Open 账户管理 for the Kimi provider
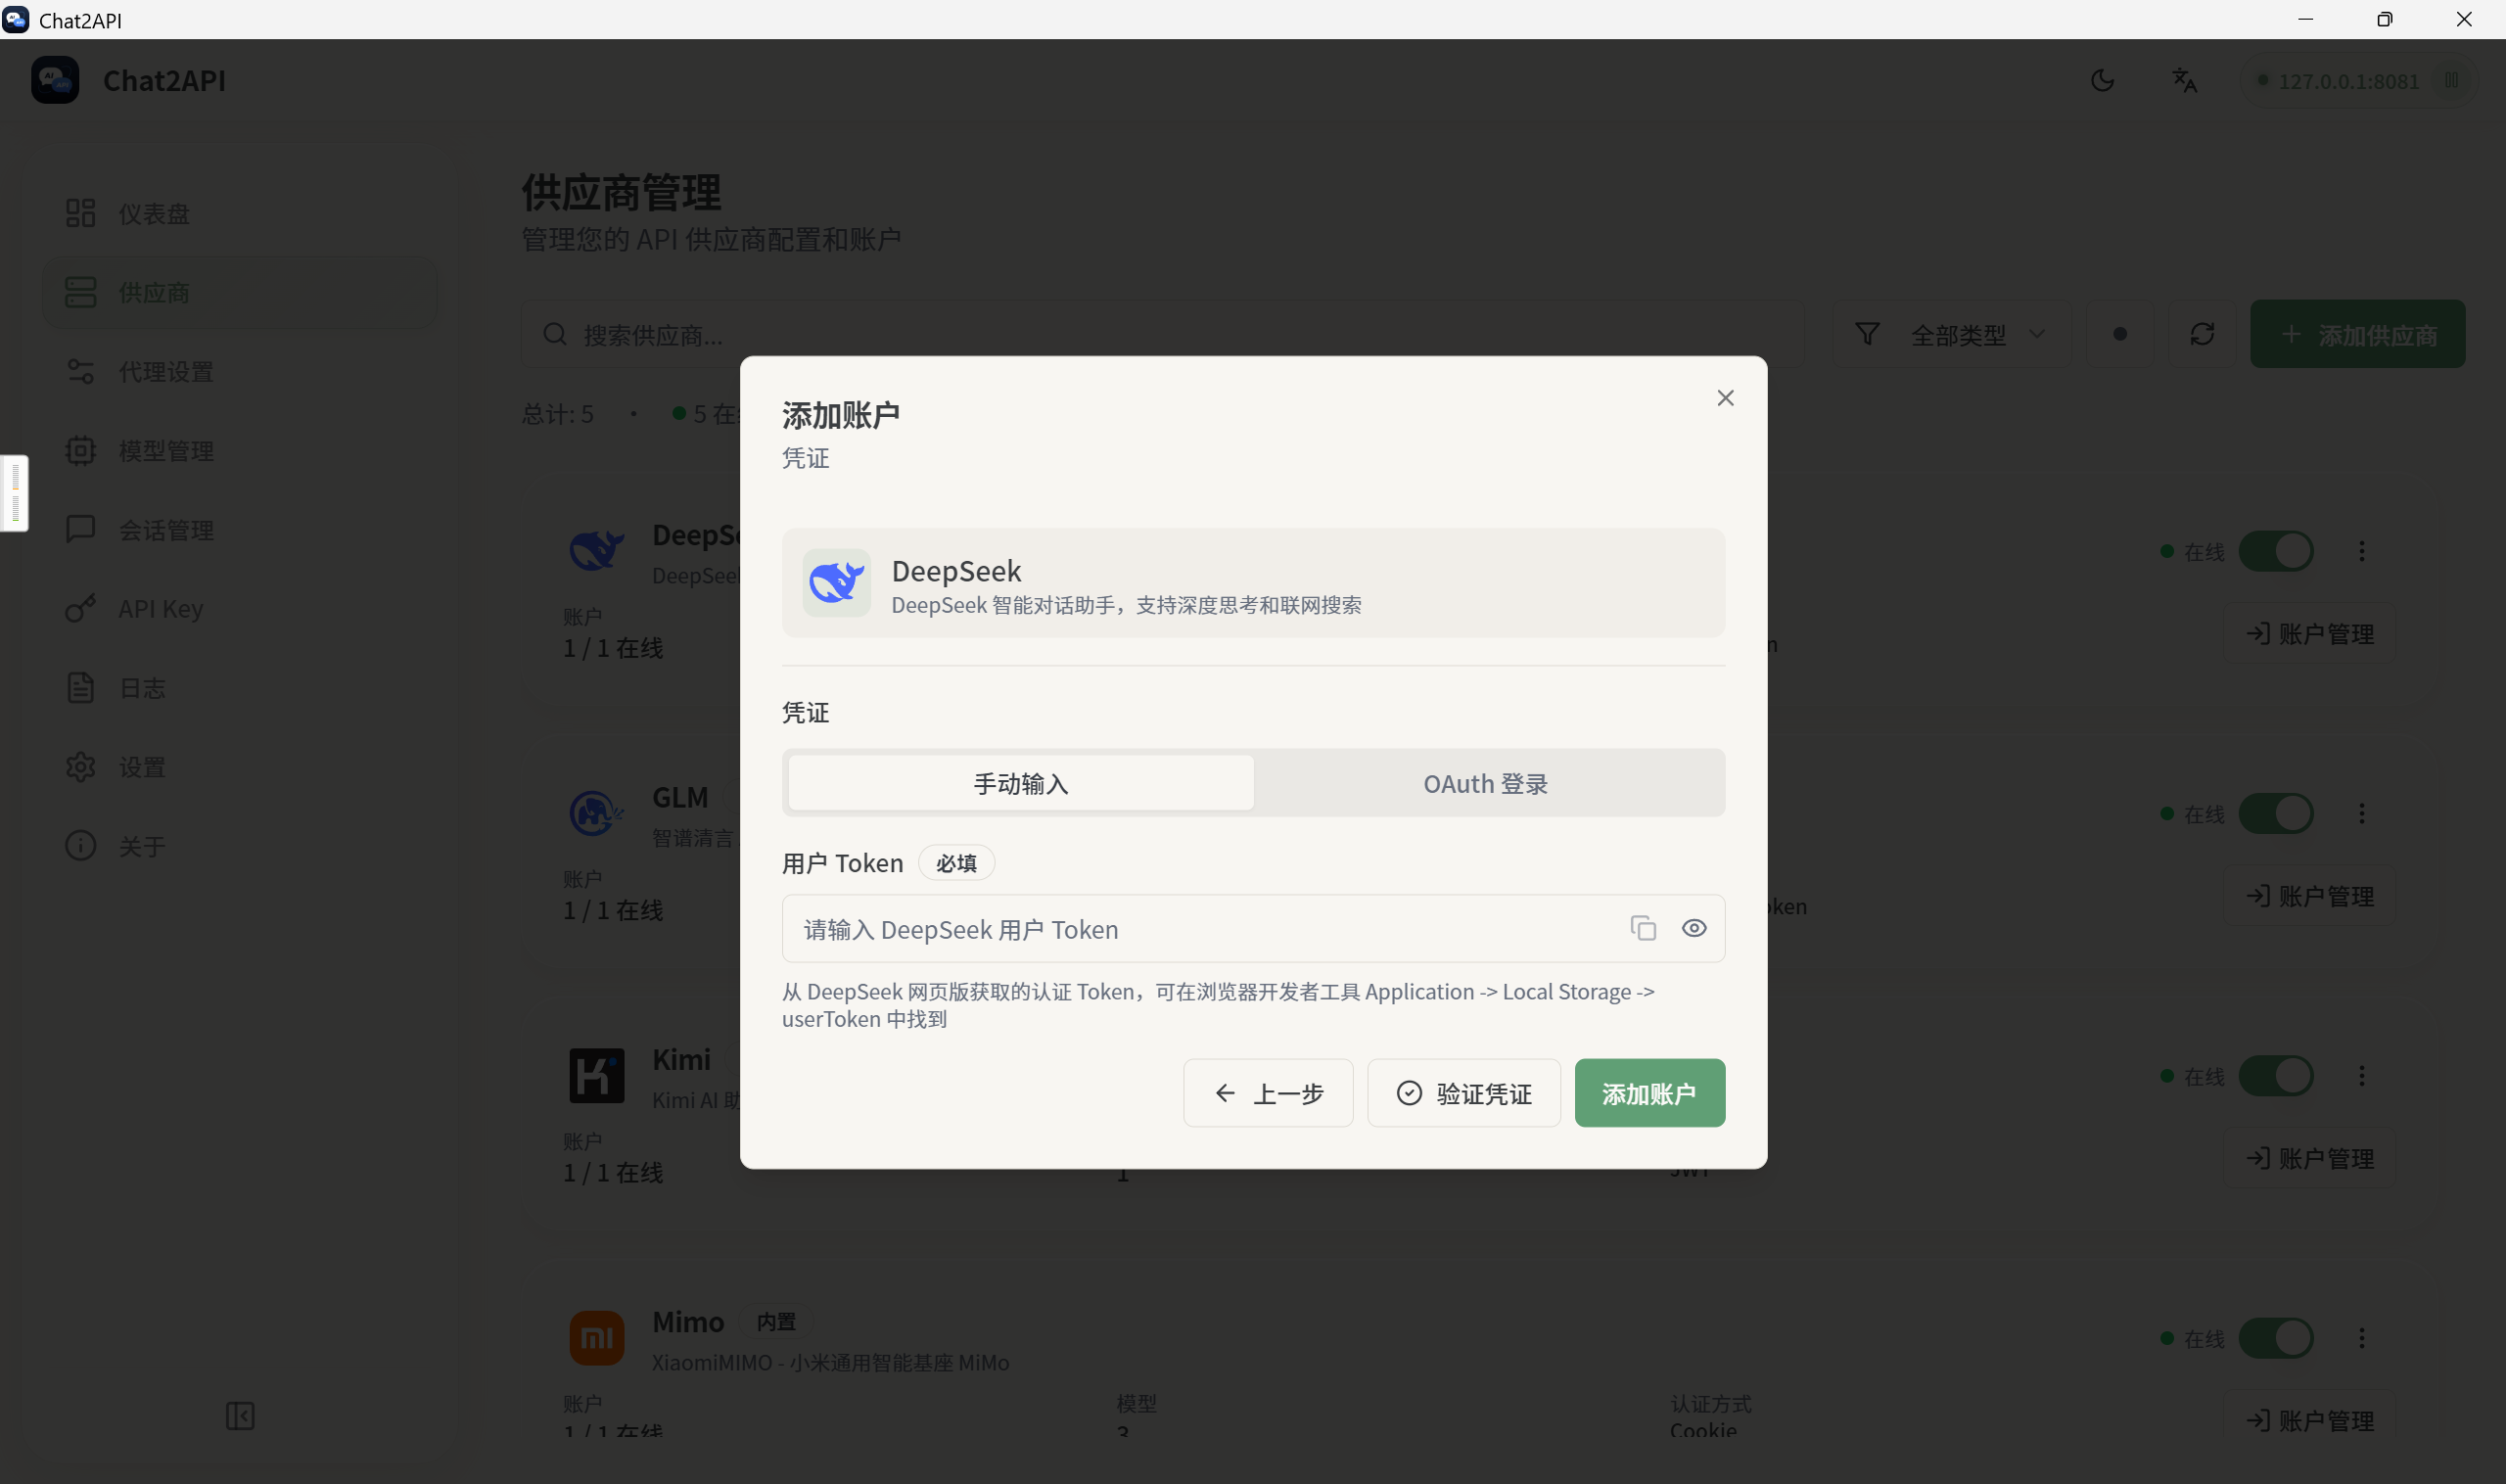The height and width of the screenshot is (1484, 2506). 2309,1158
